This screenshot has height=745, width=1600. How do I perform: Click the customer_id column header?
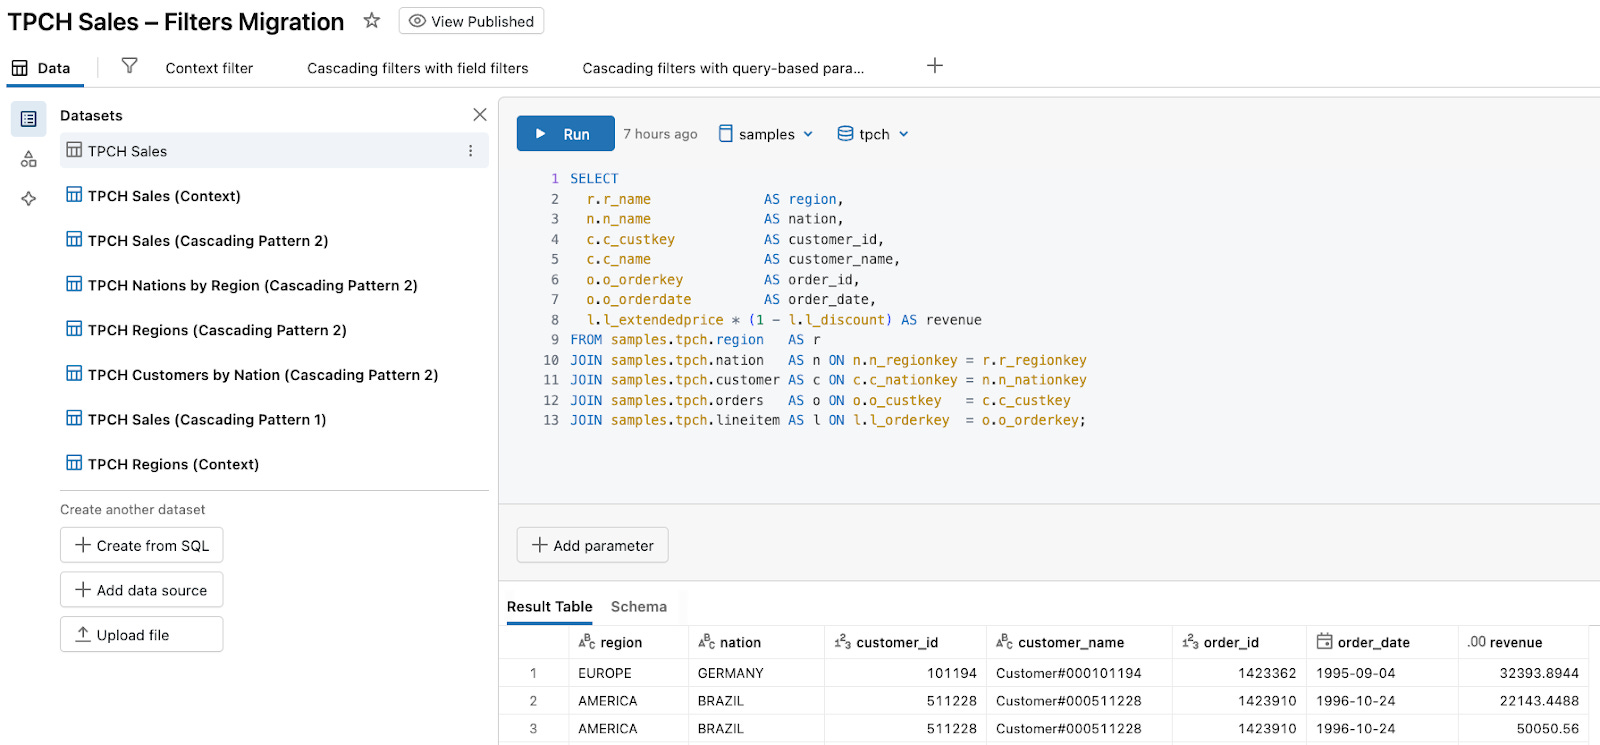[905, 642]
